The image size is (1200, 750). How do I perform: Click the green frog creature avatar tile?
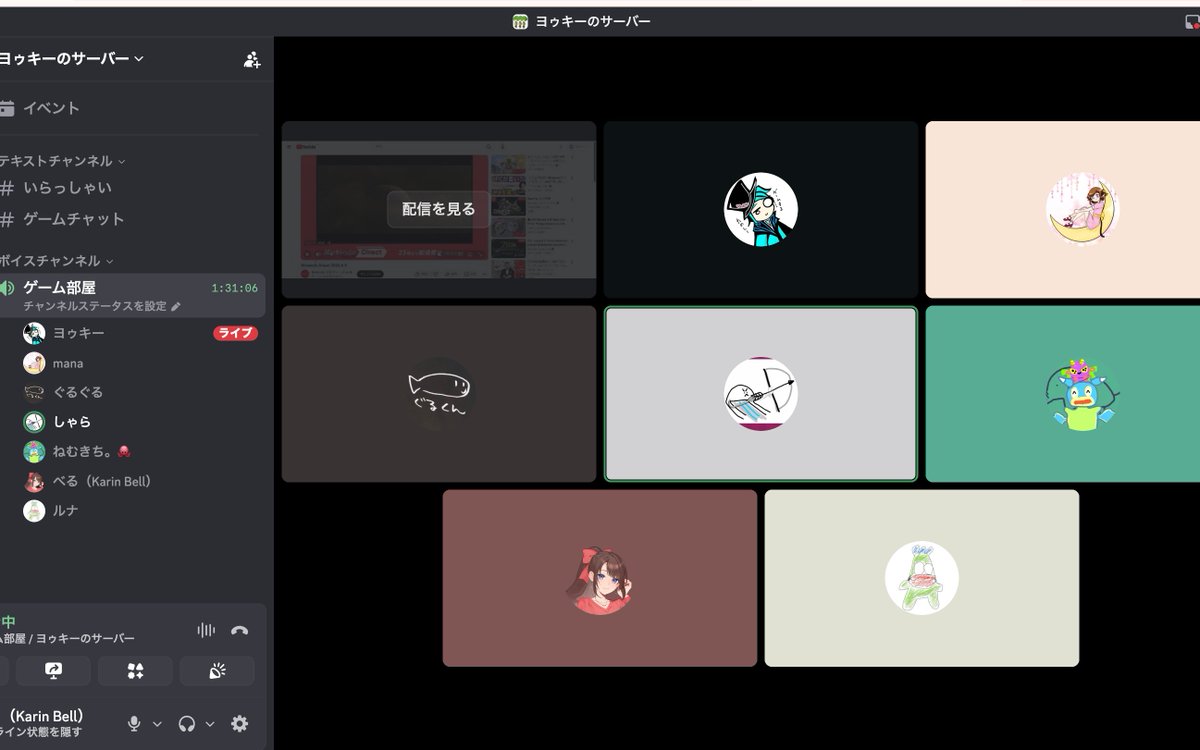(922, 578)
